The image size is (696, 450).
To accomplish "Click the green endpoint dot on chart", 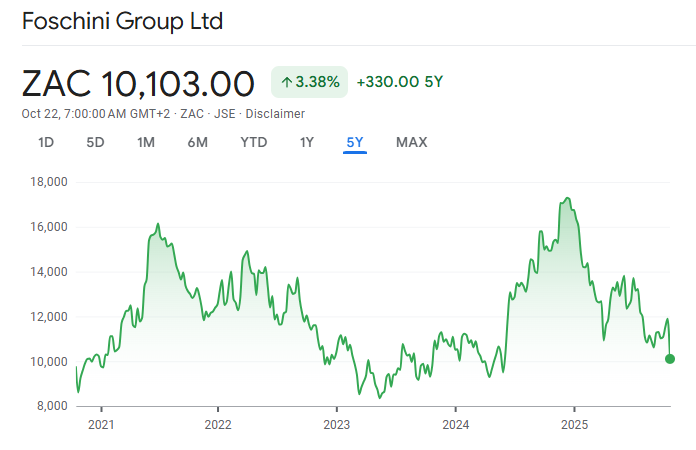I will pyautogui.click(x=669, y=359).
